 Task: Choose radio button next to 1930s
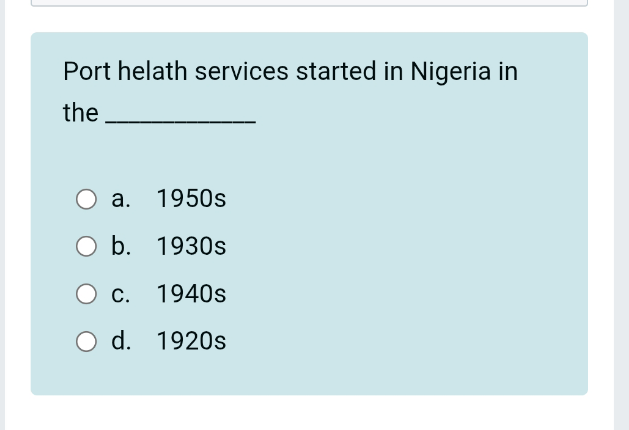point(86,246)
